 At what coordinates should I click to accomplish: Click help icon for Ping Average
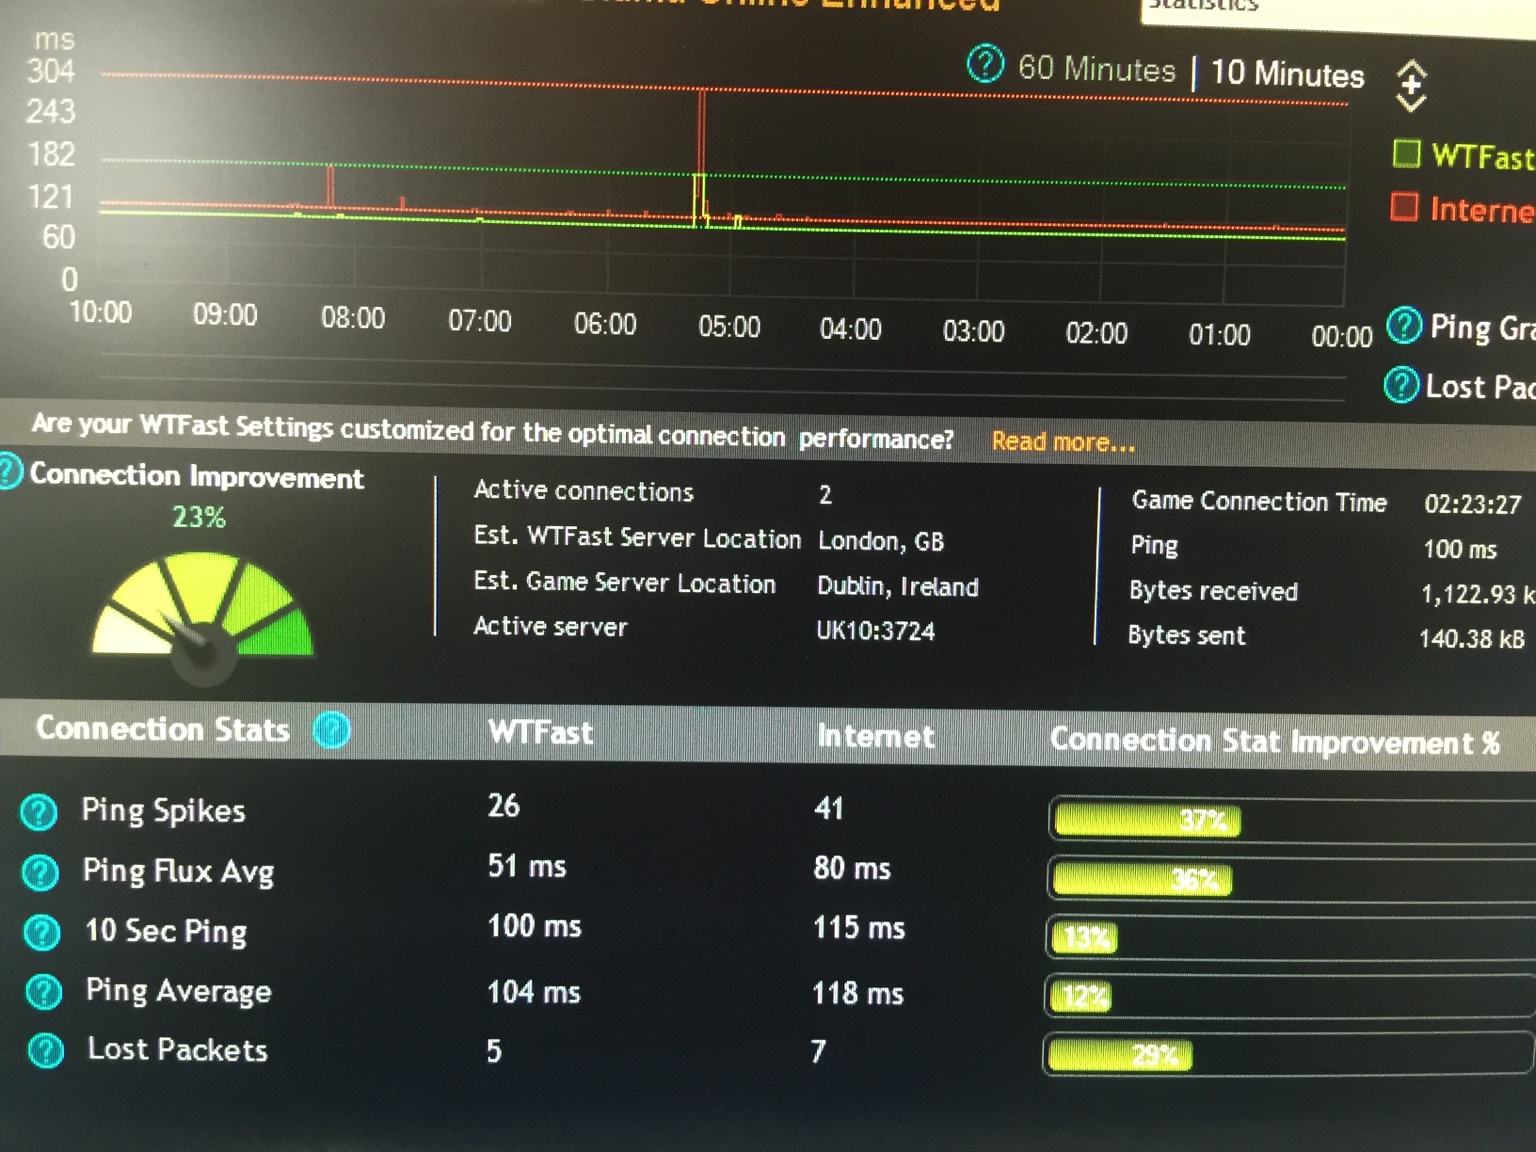[44, 992]
